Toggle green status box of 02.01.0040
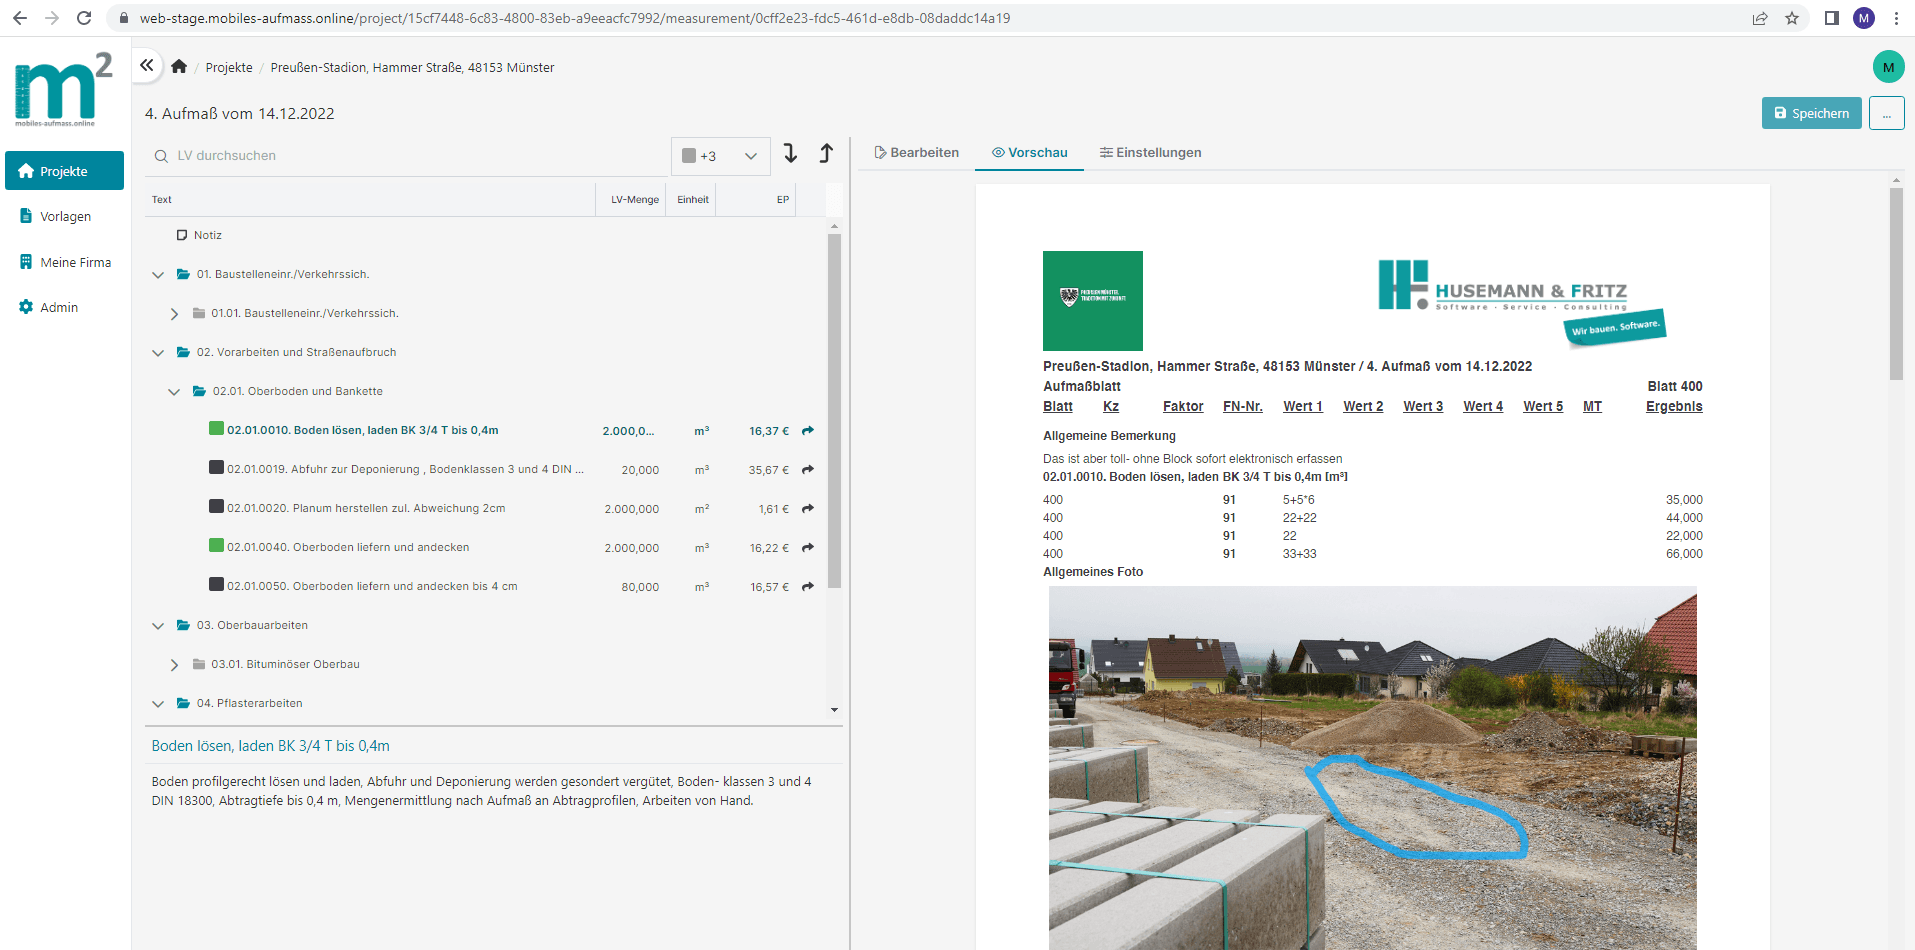 pos(216,546)
